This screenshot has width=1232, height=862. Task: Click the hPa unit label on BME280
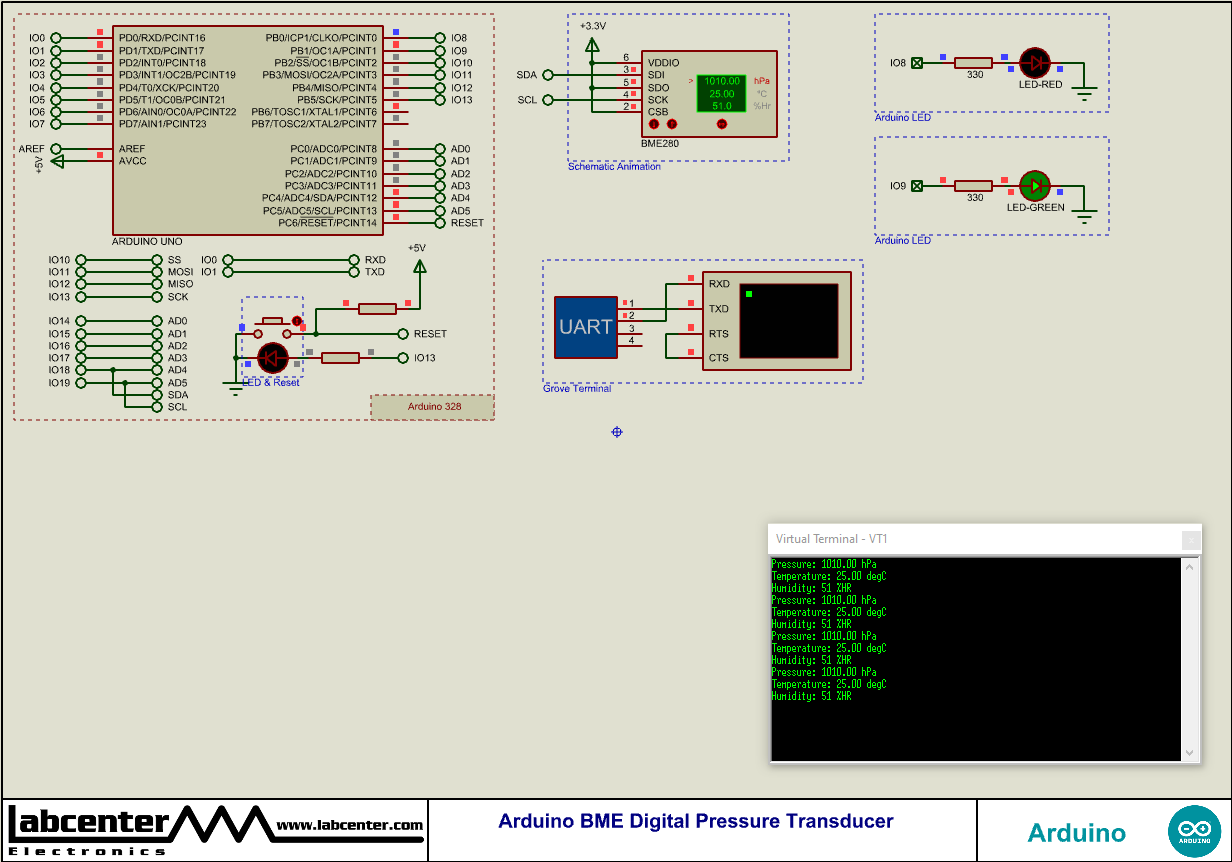pos(762,80)
